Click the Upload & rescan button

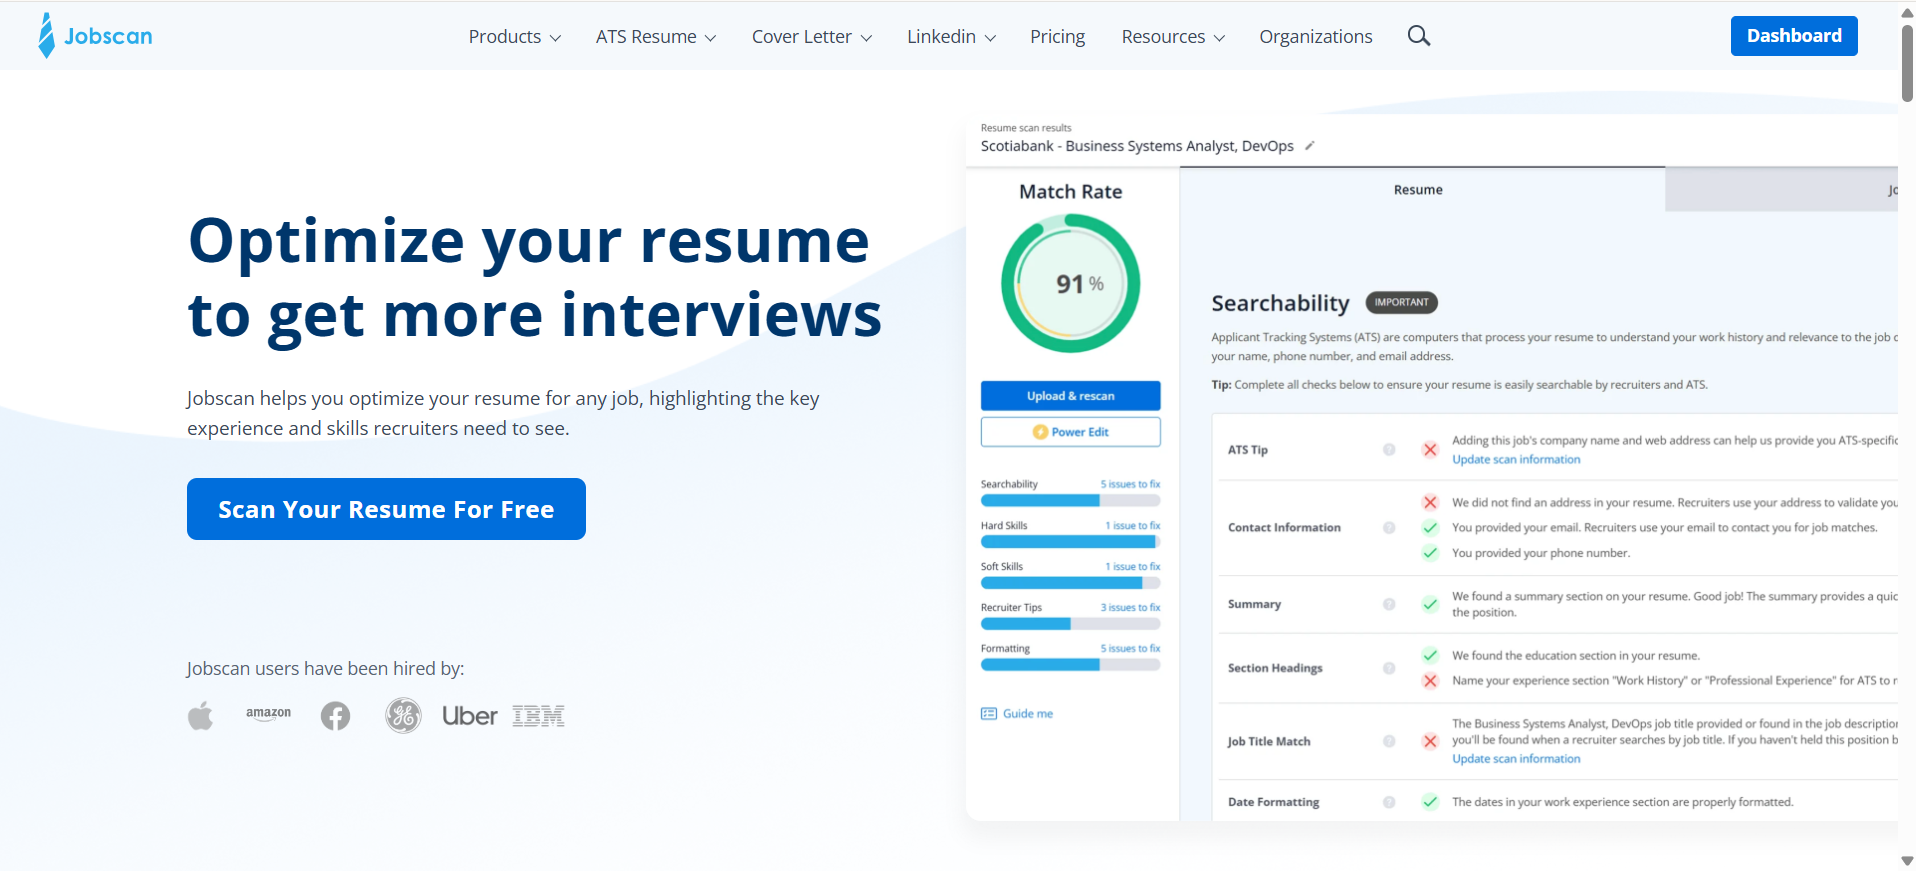click(x=1070, y=396)
